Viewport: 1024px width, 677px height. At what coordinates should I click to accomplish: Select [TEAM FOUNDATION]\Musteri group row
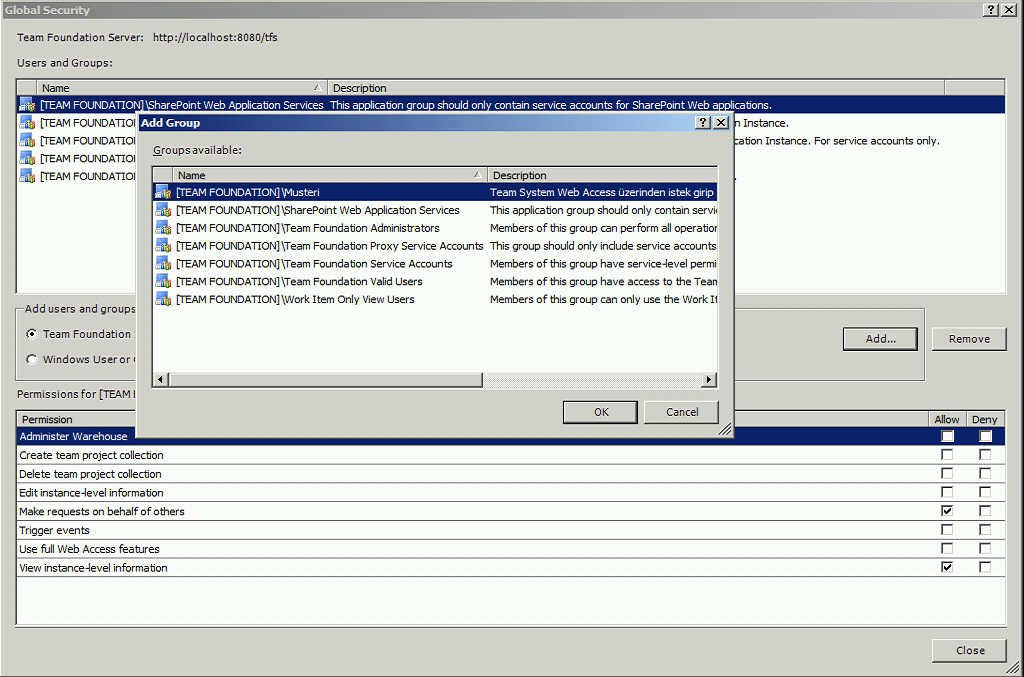tap(435, 193)
